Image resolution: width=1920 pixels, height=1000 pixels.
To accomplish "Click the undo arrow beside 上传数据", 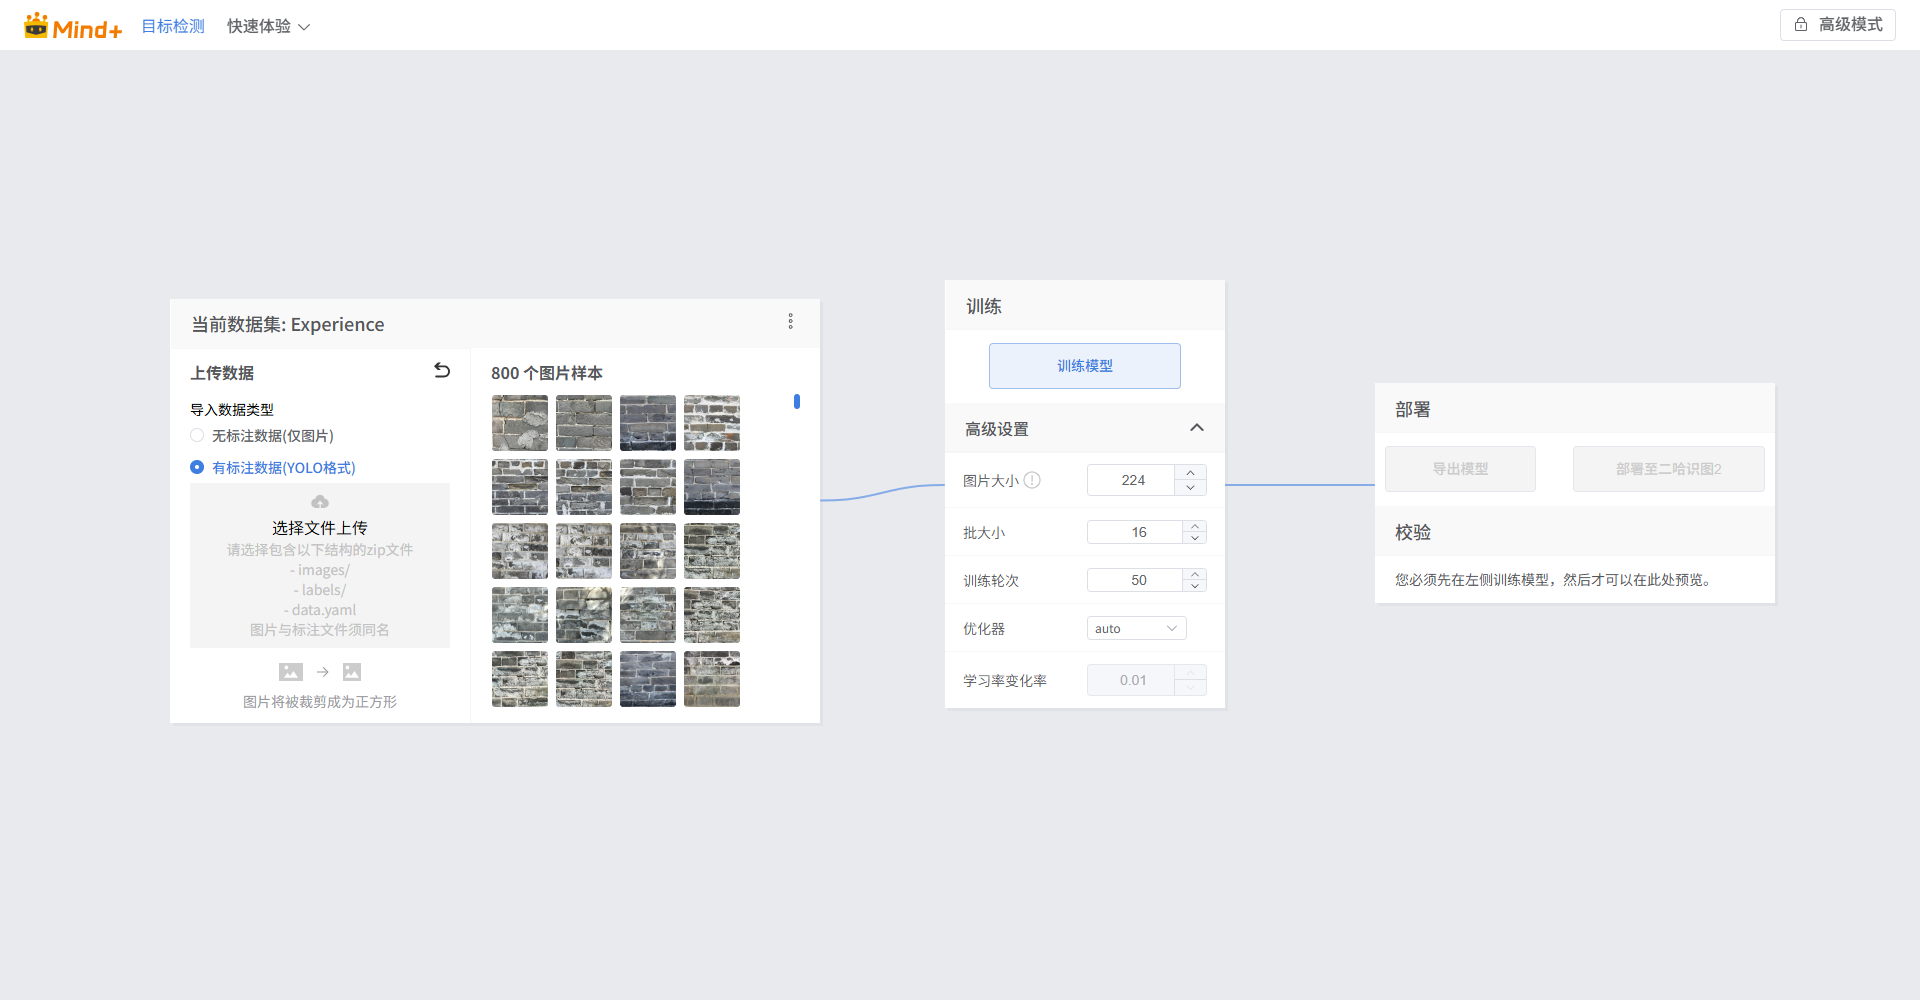I will pyautogui.click(x=442, y=371).
